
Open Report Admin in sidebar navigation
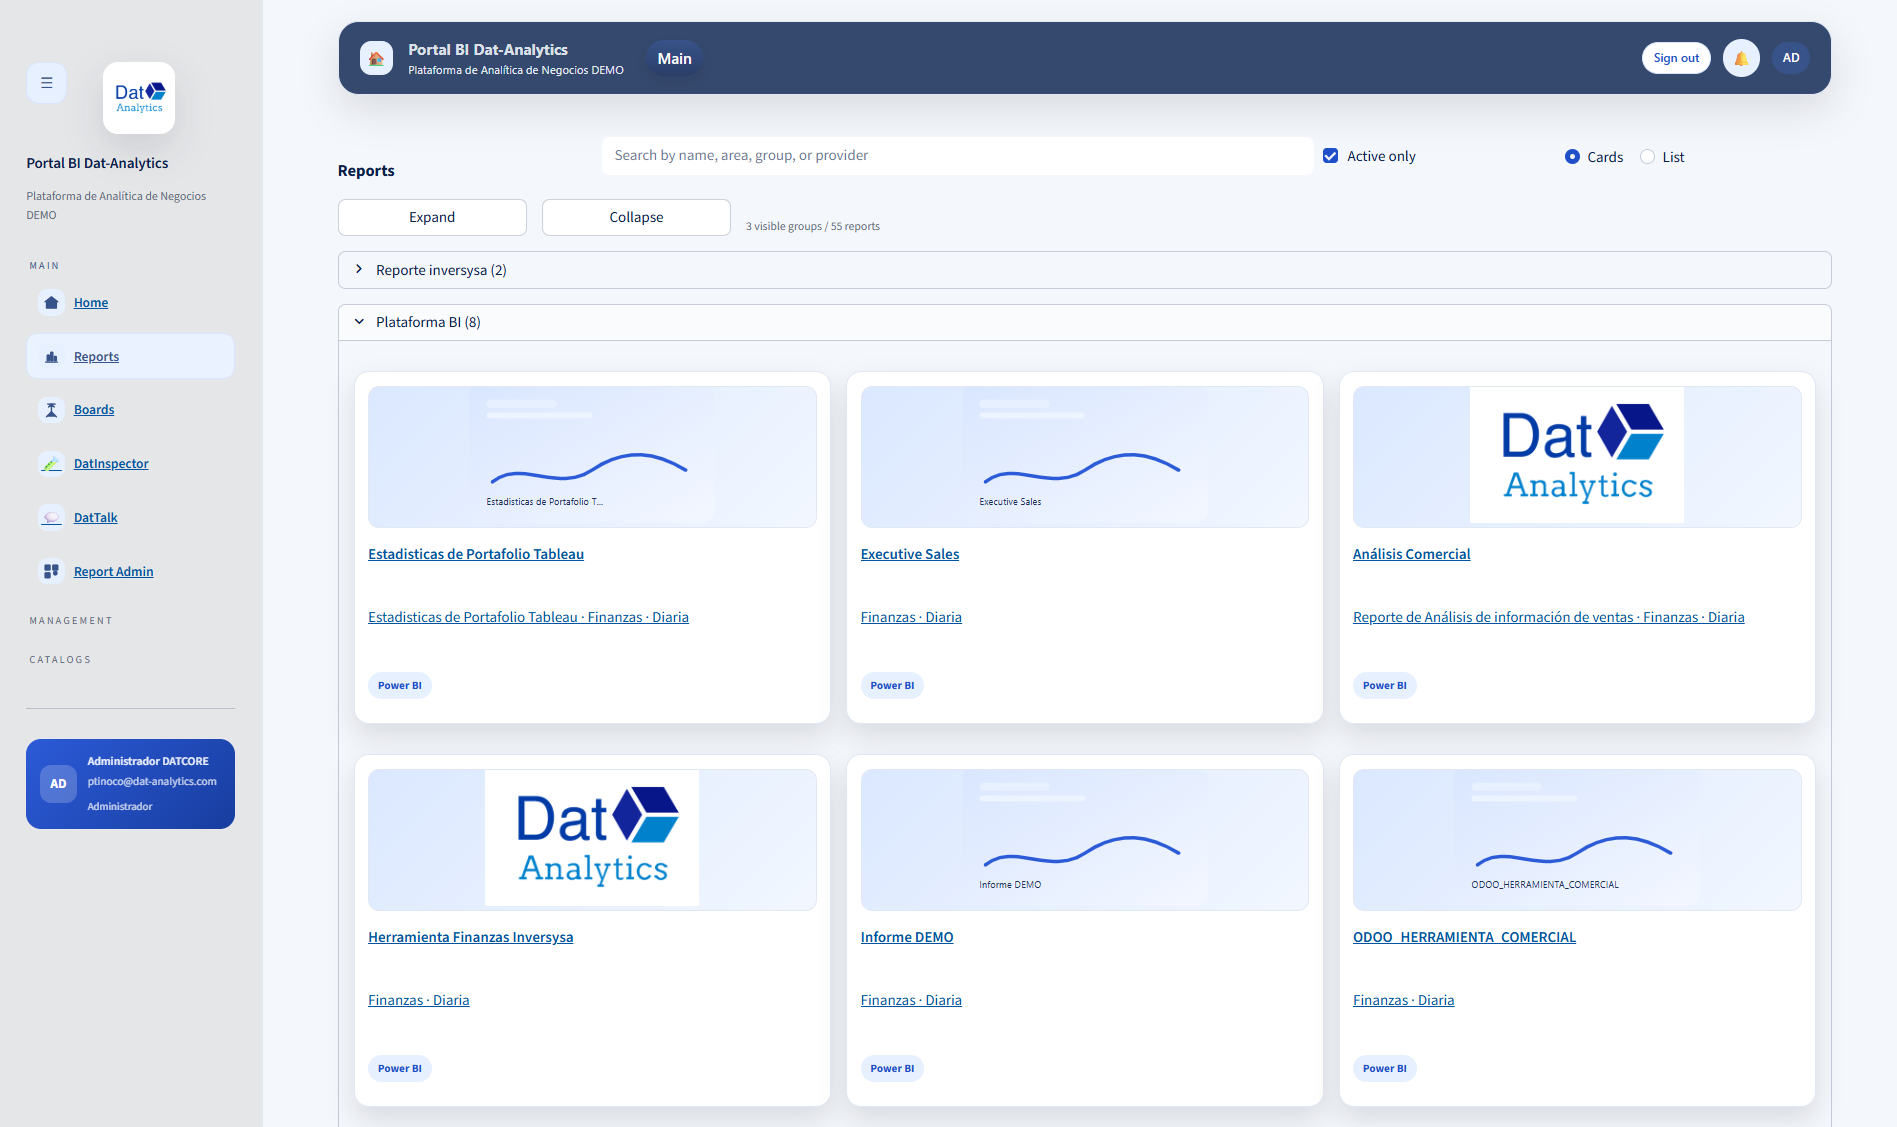point(114,572)
